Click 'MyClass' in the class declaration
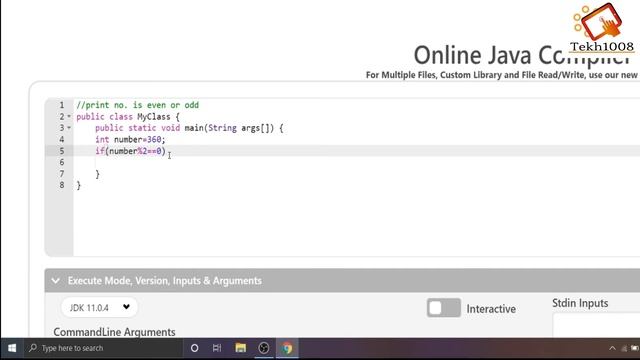Screen dimensions: 640x360 [x=153, y=117]
